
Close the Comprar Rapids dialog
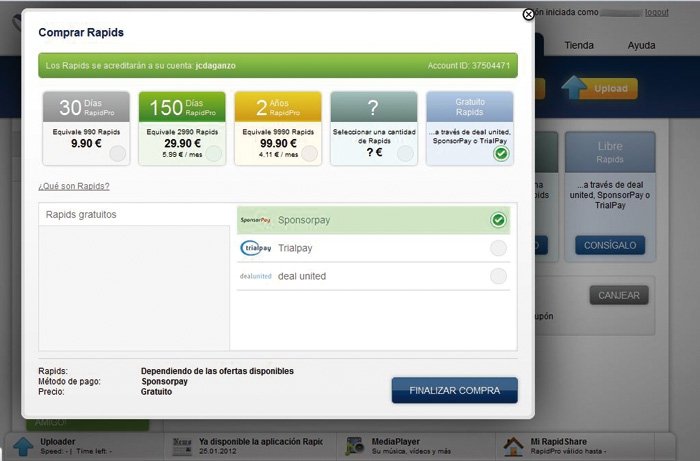(x=528, y=15)
